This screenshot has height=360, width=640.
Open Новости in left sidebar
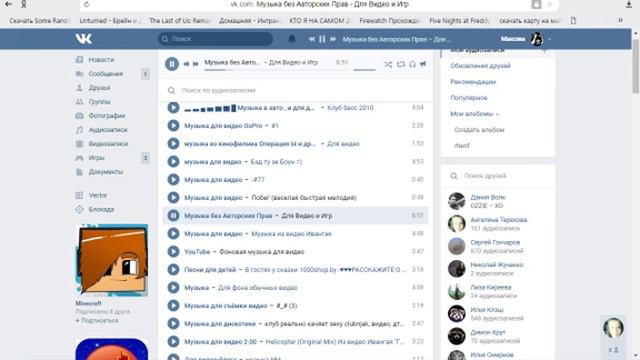click(x=101, y=60)
